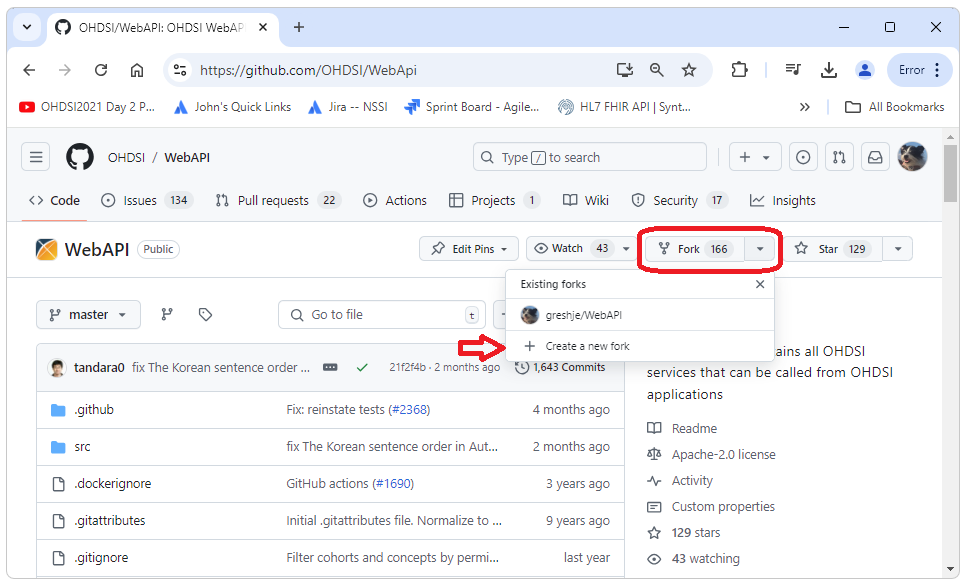Show the commit message ellipsis details
Image resolution: width=966 pixels, height=584 pixels.
[330, 367]
